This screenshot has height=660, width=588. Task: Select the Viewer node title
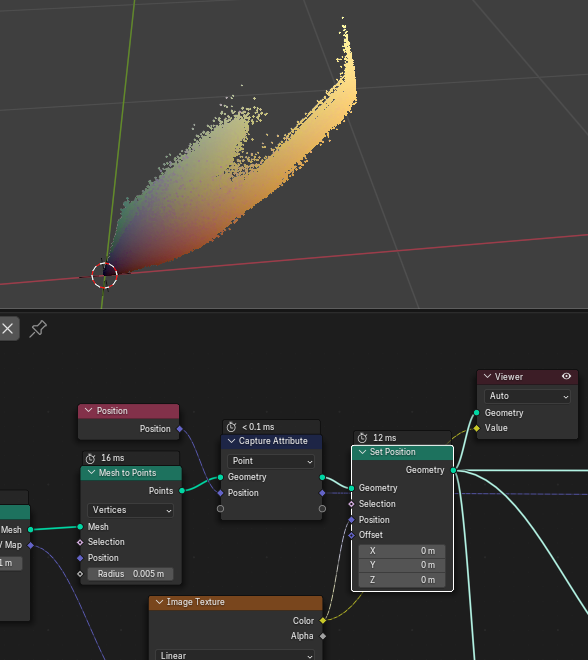(508, 377)
